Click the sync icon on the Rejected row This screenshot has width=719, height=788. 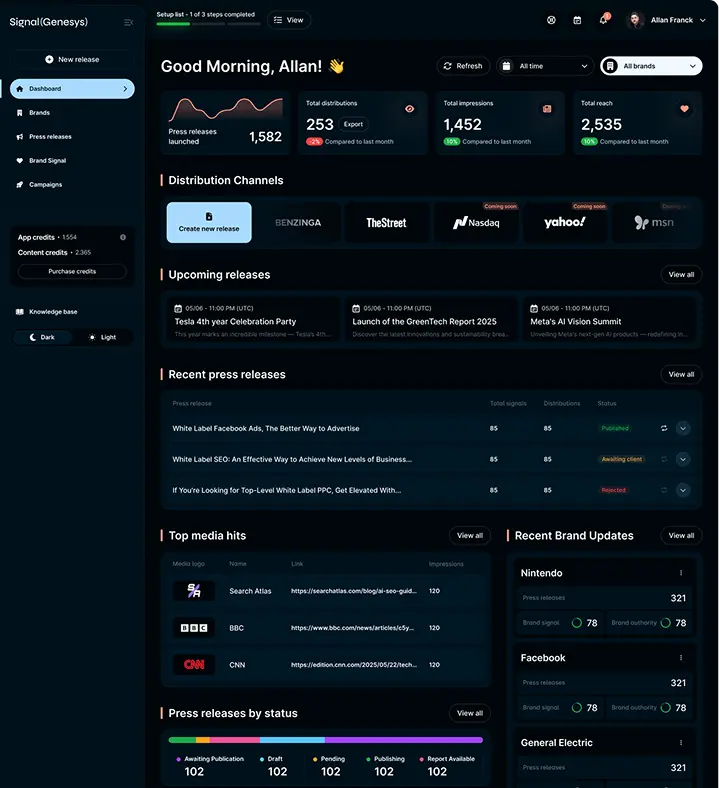[664, 490]
